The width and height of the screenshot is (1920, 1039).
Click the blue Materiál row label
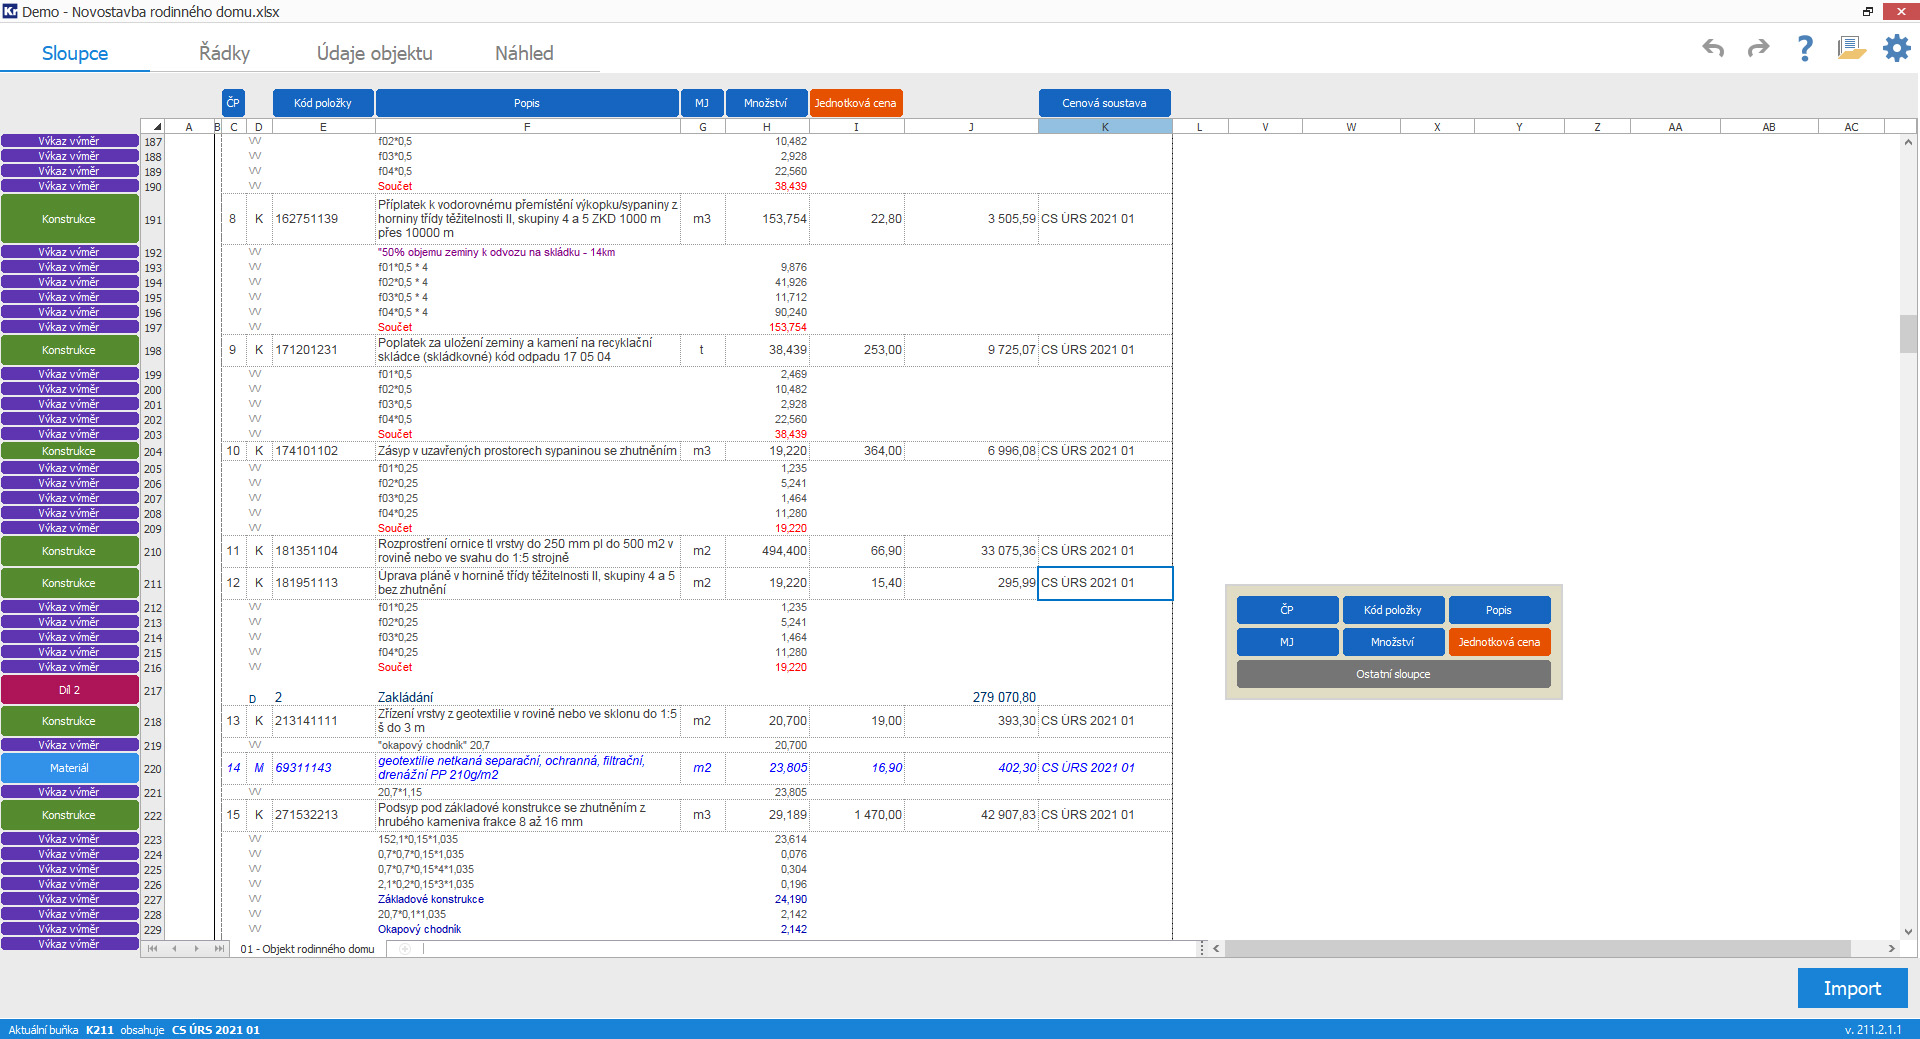click(69, 768)
